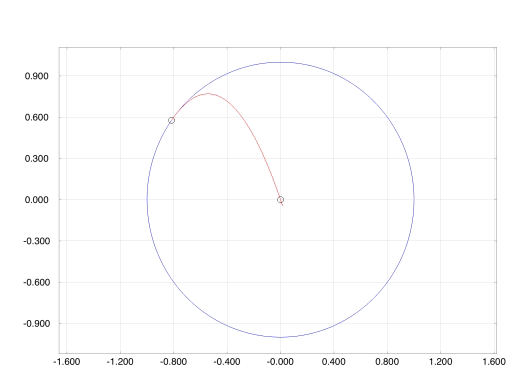Click the x-axis label -1.200
This screenshot has height=384, width=512.
pos(120,362)
